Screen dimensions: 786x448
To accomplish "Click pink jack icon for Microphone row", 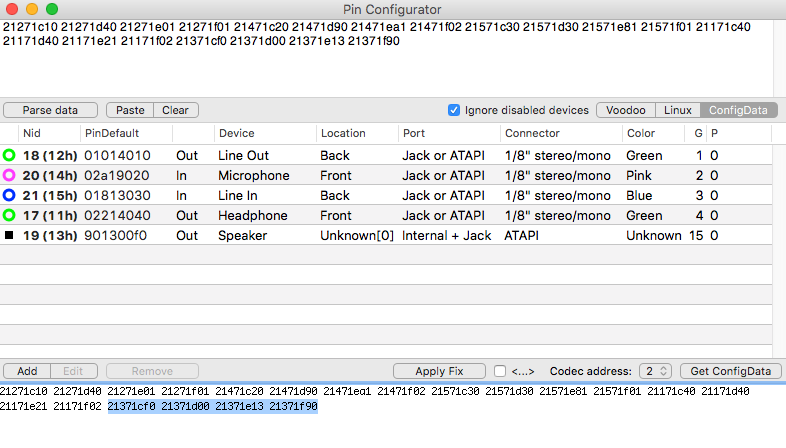I will 10,175.
